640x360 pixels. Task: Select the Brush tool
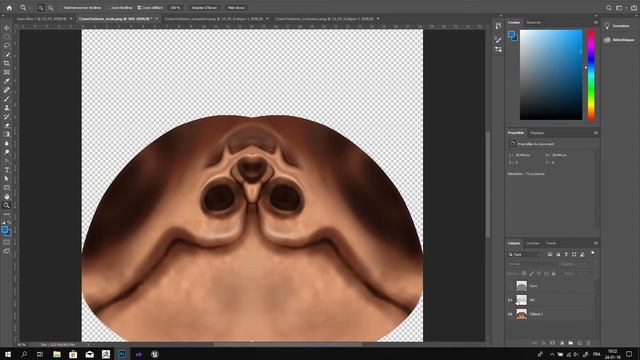7,99
